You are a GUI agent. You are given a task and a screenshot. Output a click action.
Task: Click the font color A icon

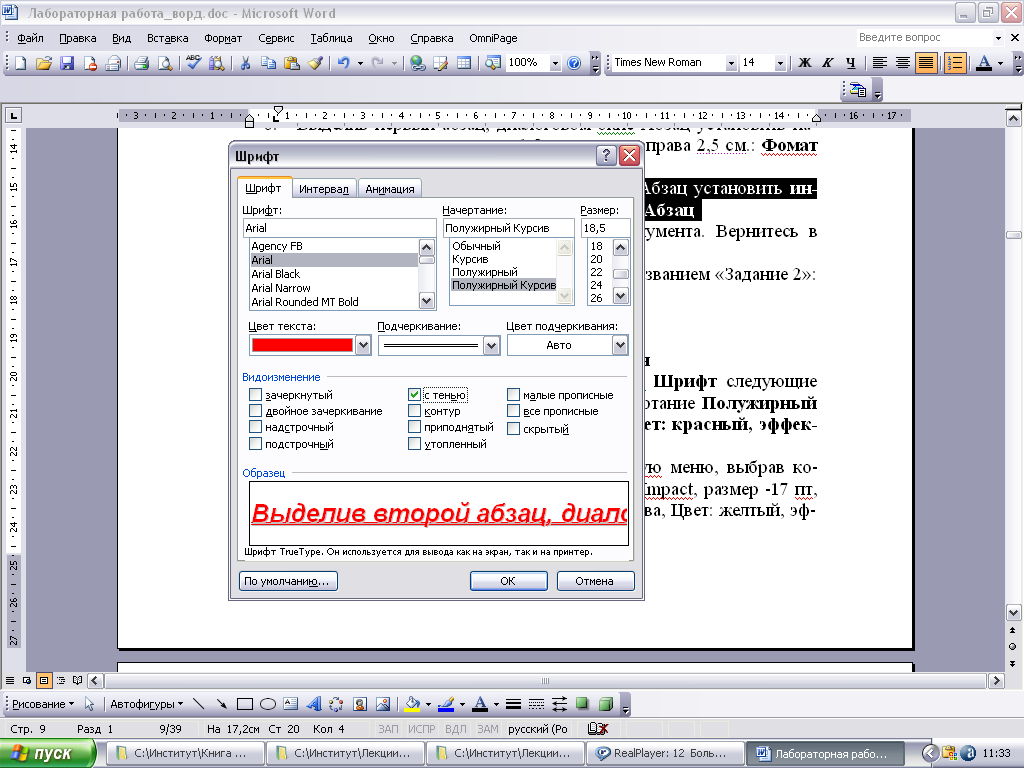[984, 63]
